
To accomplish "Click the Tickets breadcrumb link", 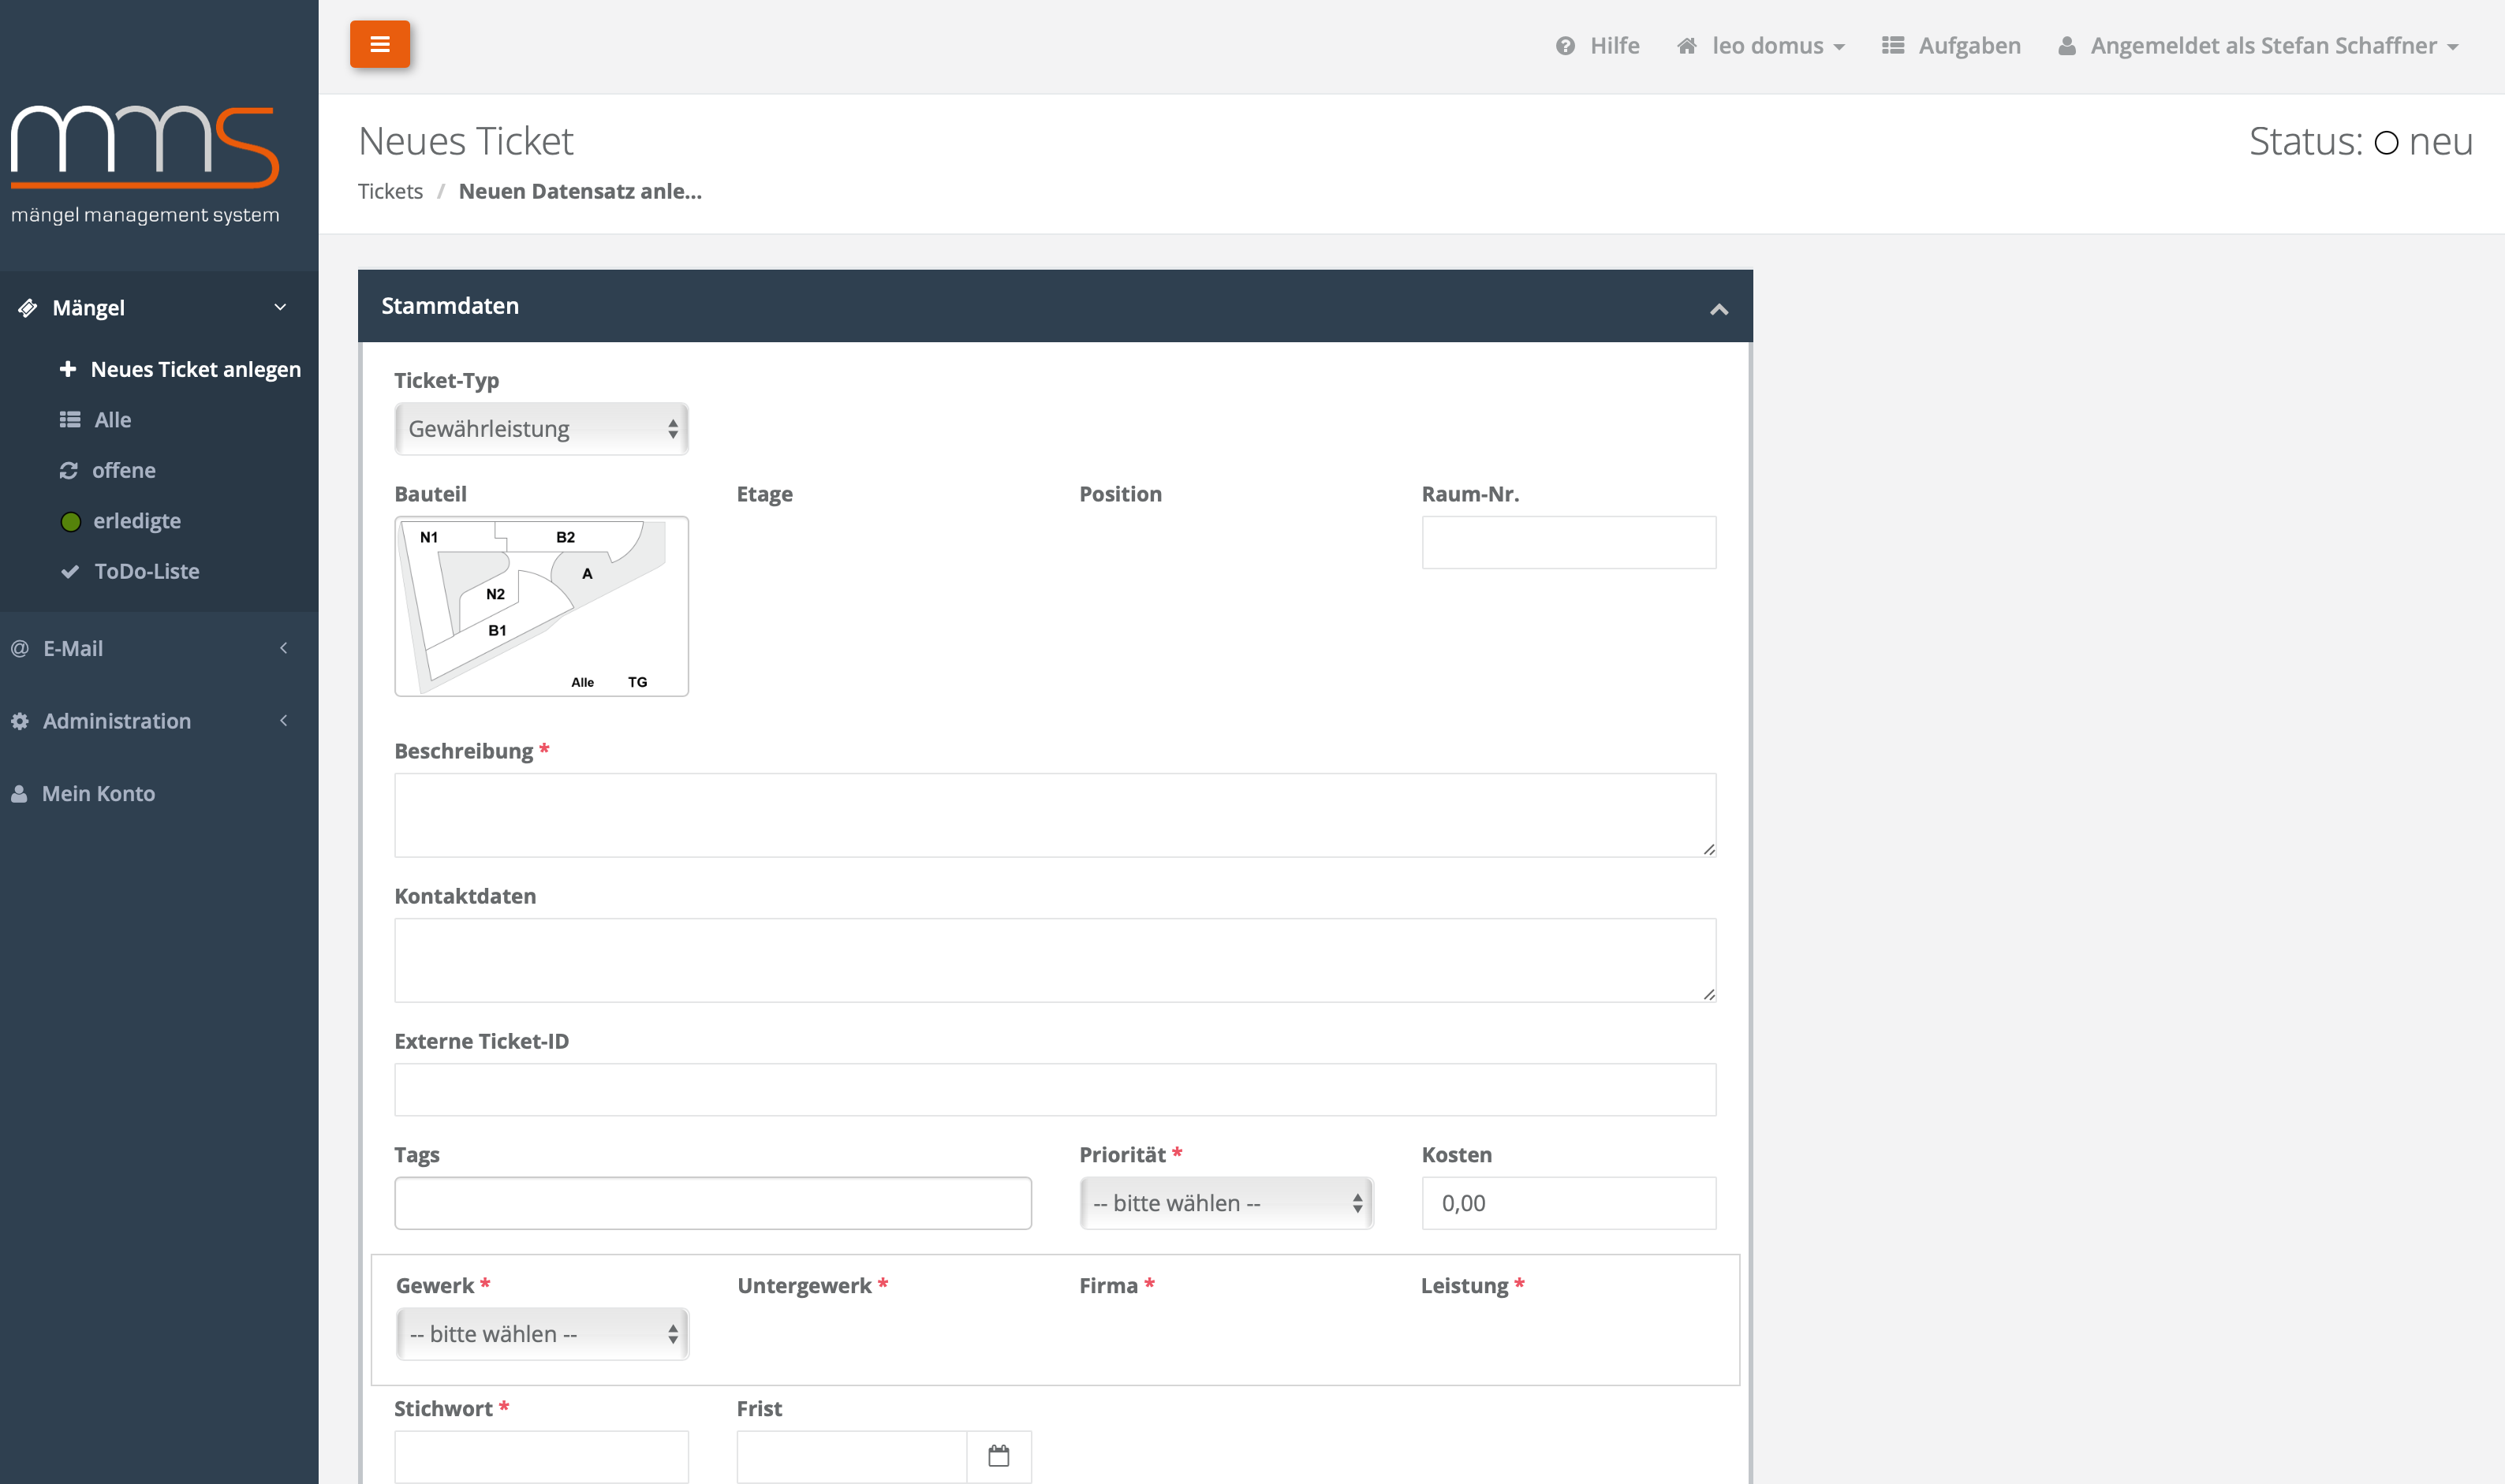I will coord(390,191).
